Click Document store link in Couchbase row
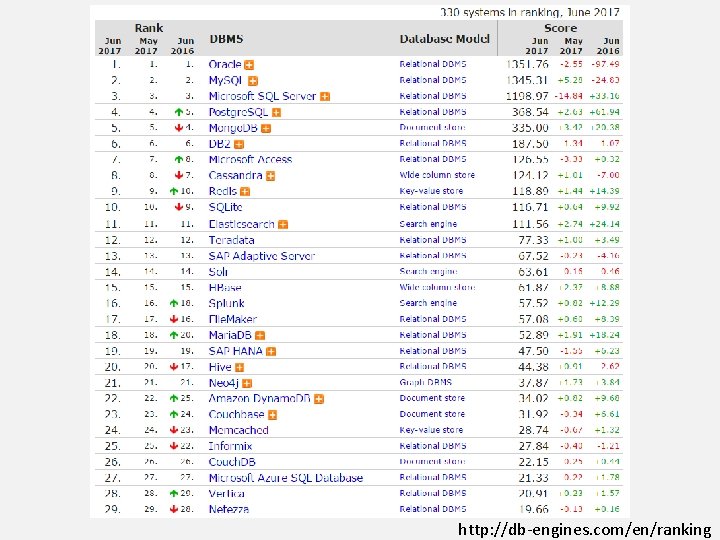 pyautogui.click(x=432, y=414)
